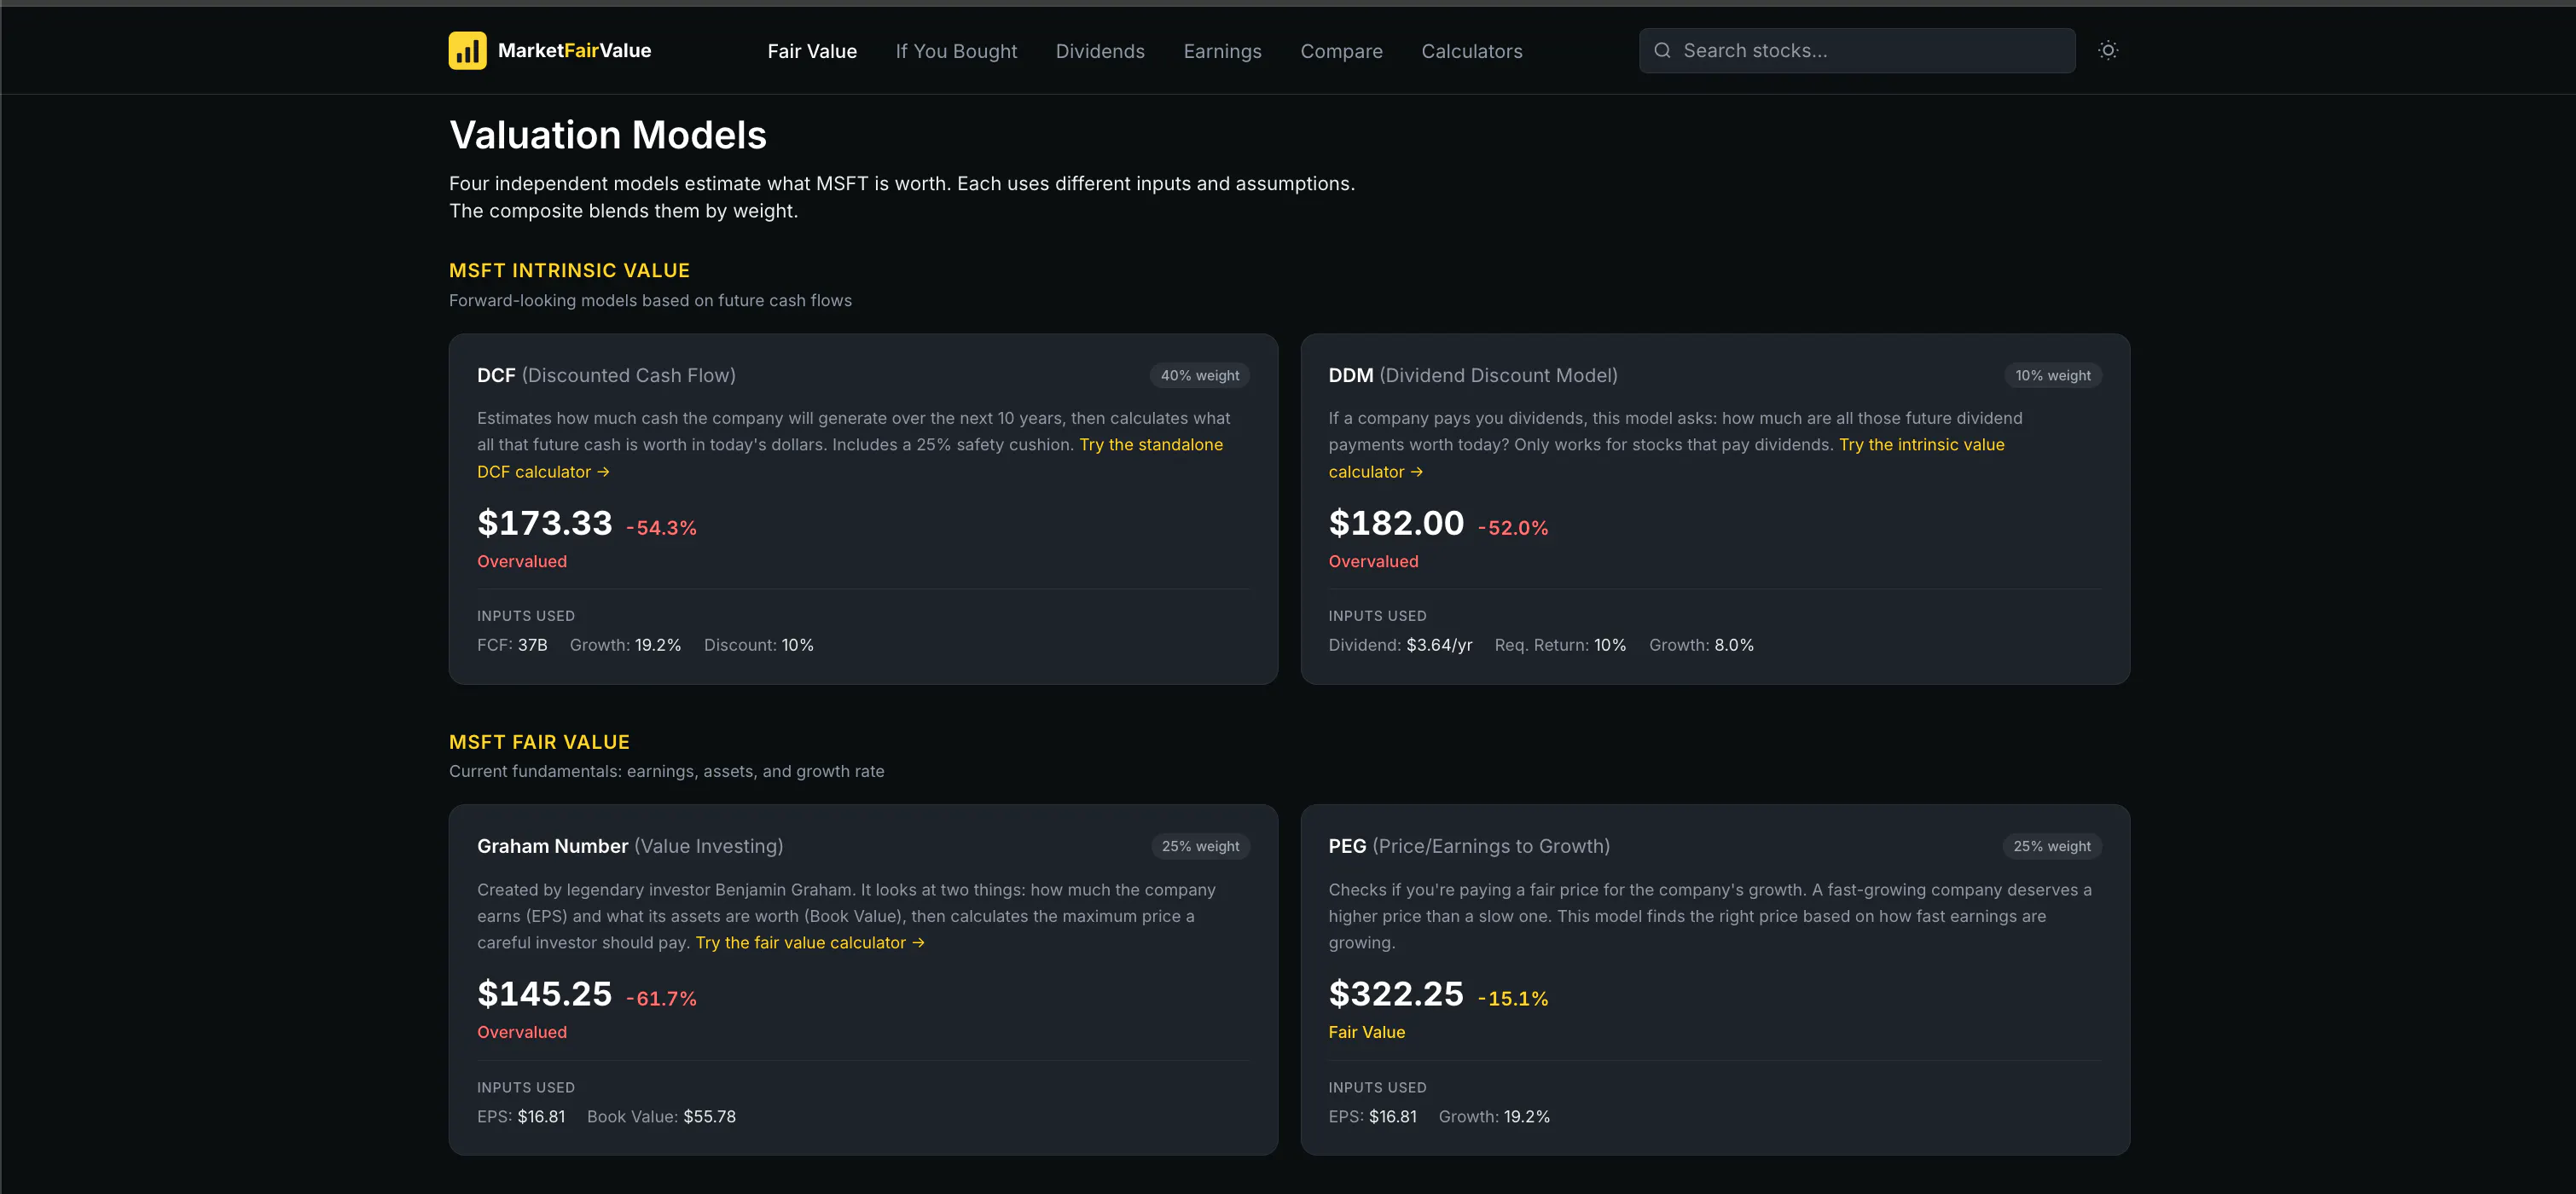Click the 40% weight badge on DCF card
The image size is (2576, 1194).
click(1199, 375)
